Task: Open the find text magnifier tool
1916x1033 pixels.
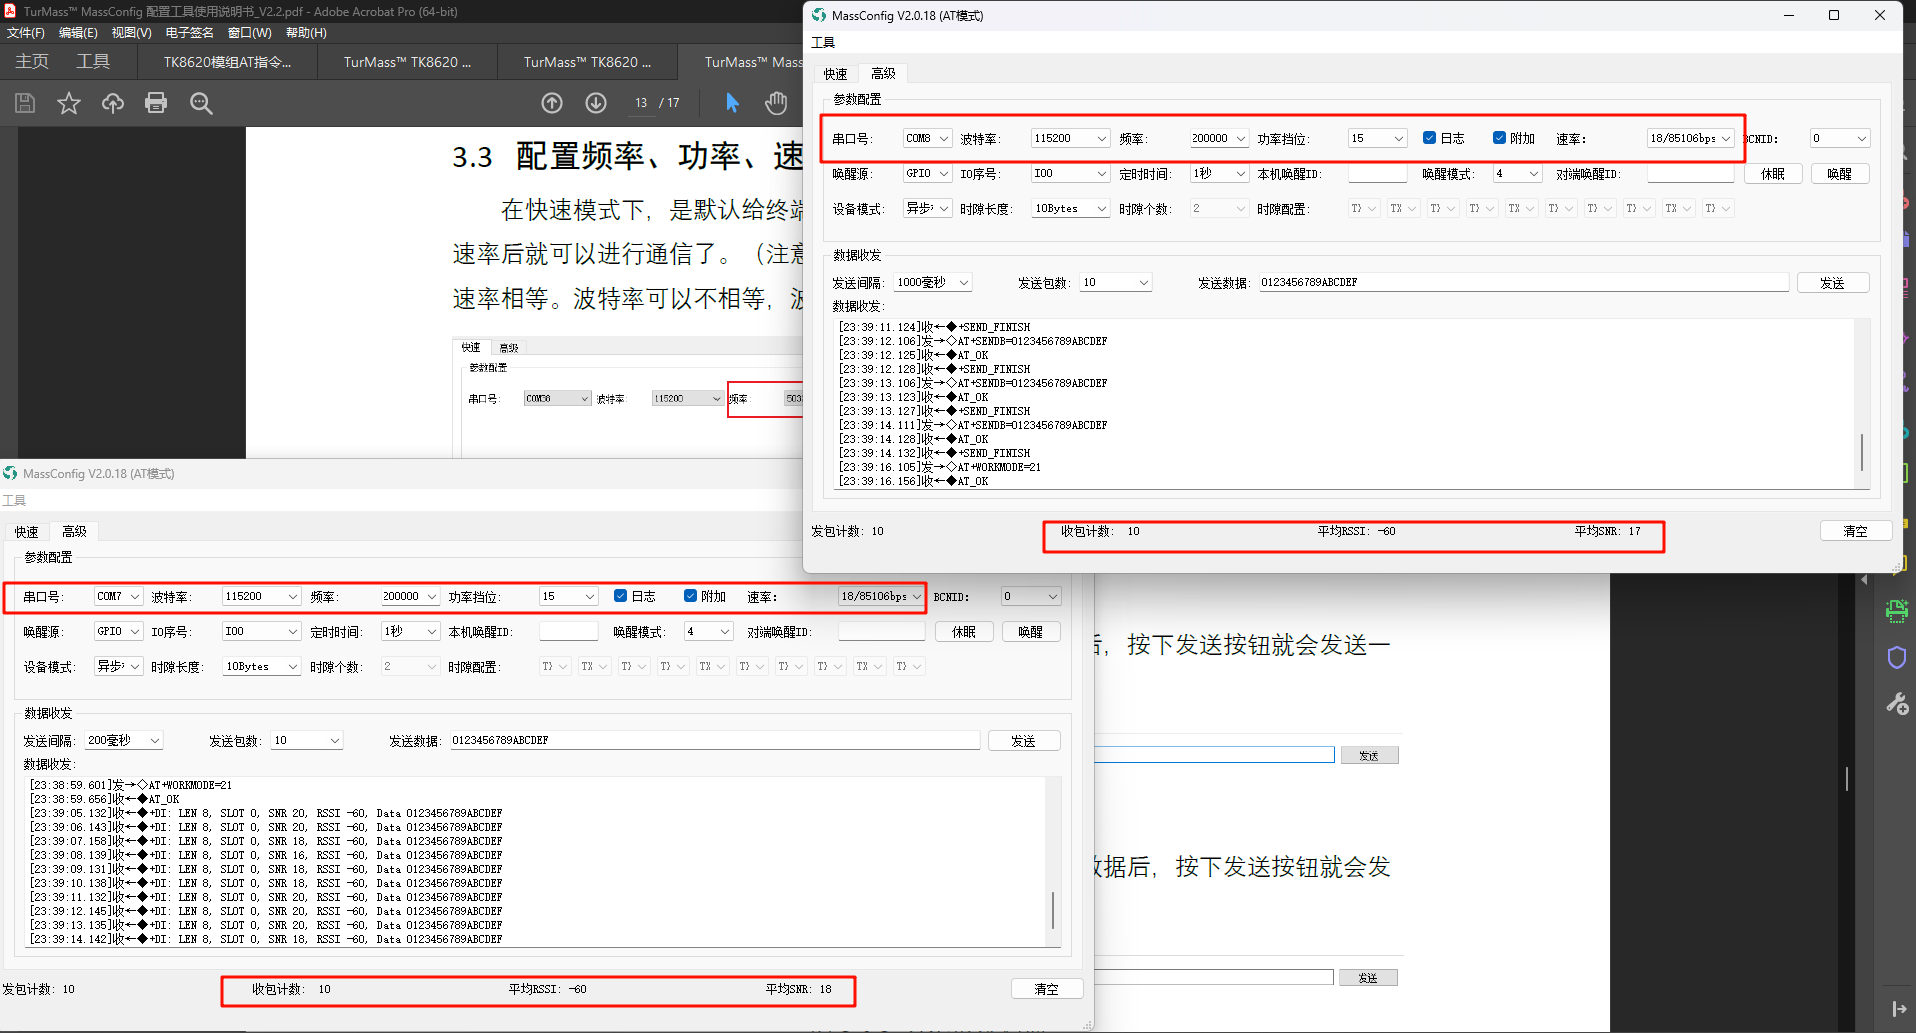Action: (x=201, y=103)
